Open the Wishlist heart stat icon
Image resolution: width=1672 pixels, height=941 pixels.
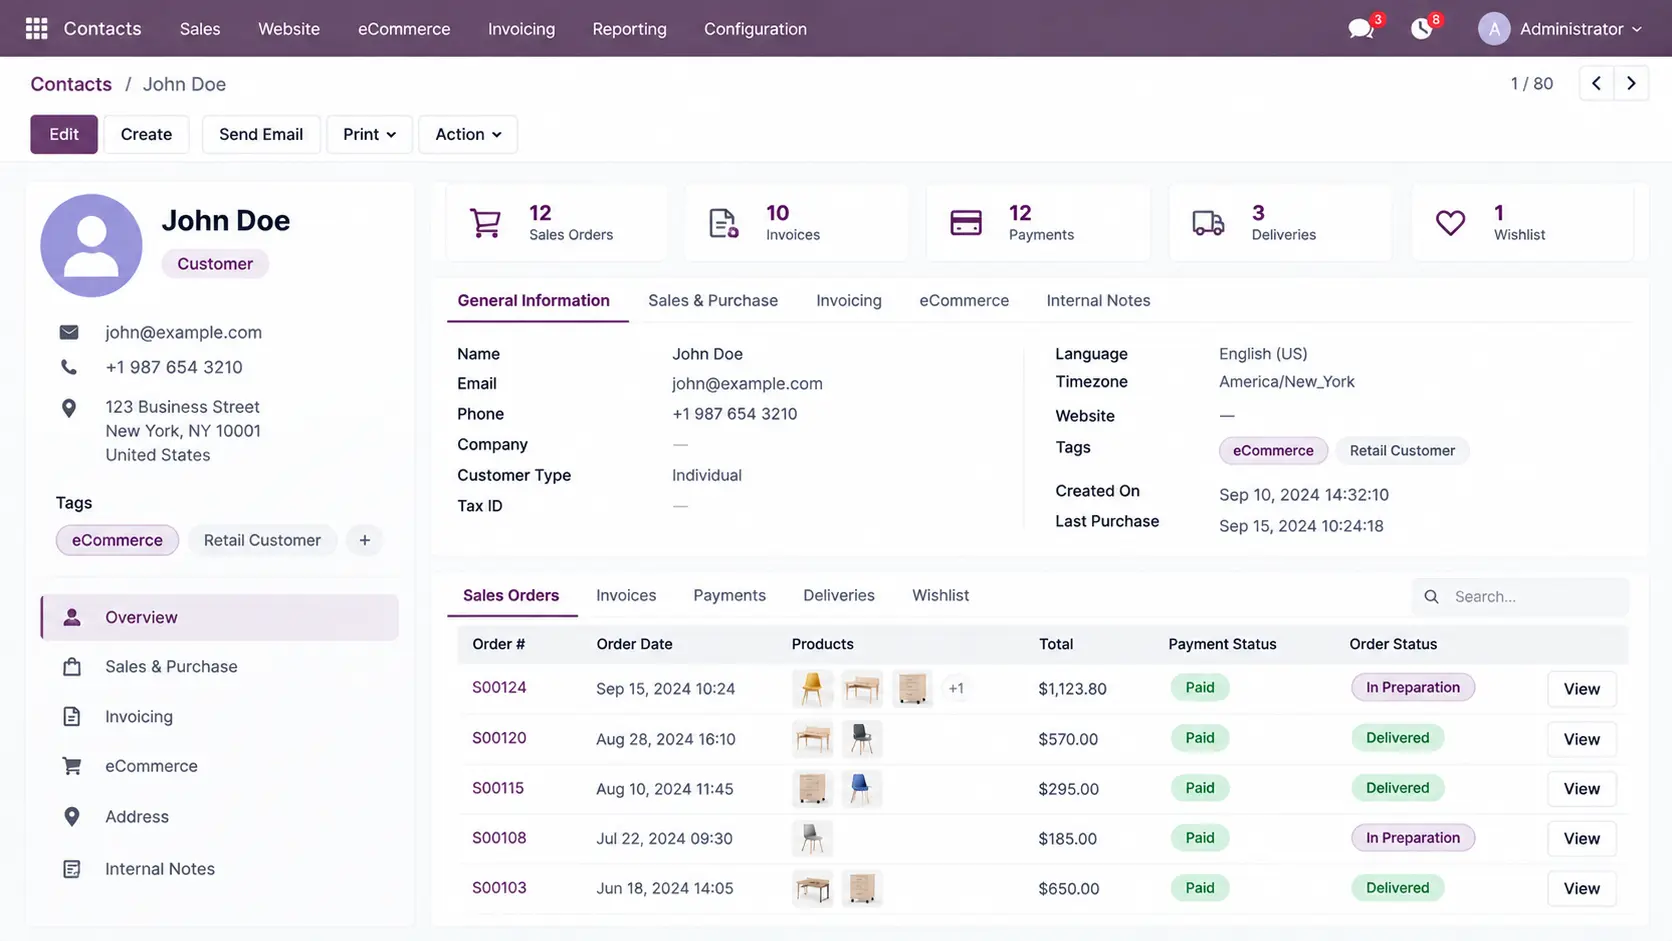1450,223
